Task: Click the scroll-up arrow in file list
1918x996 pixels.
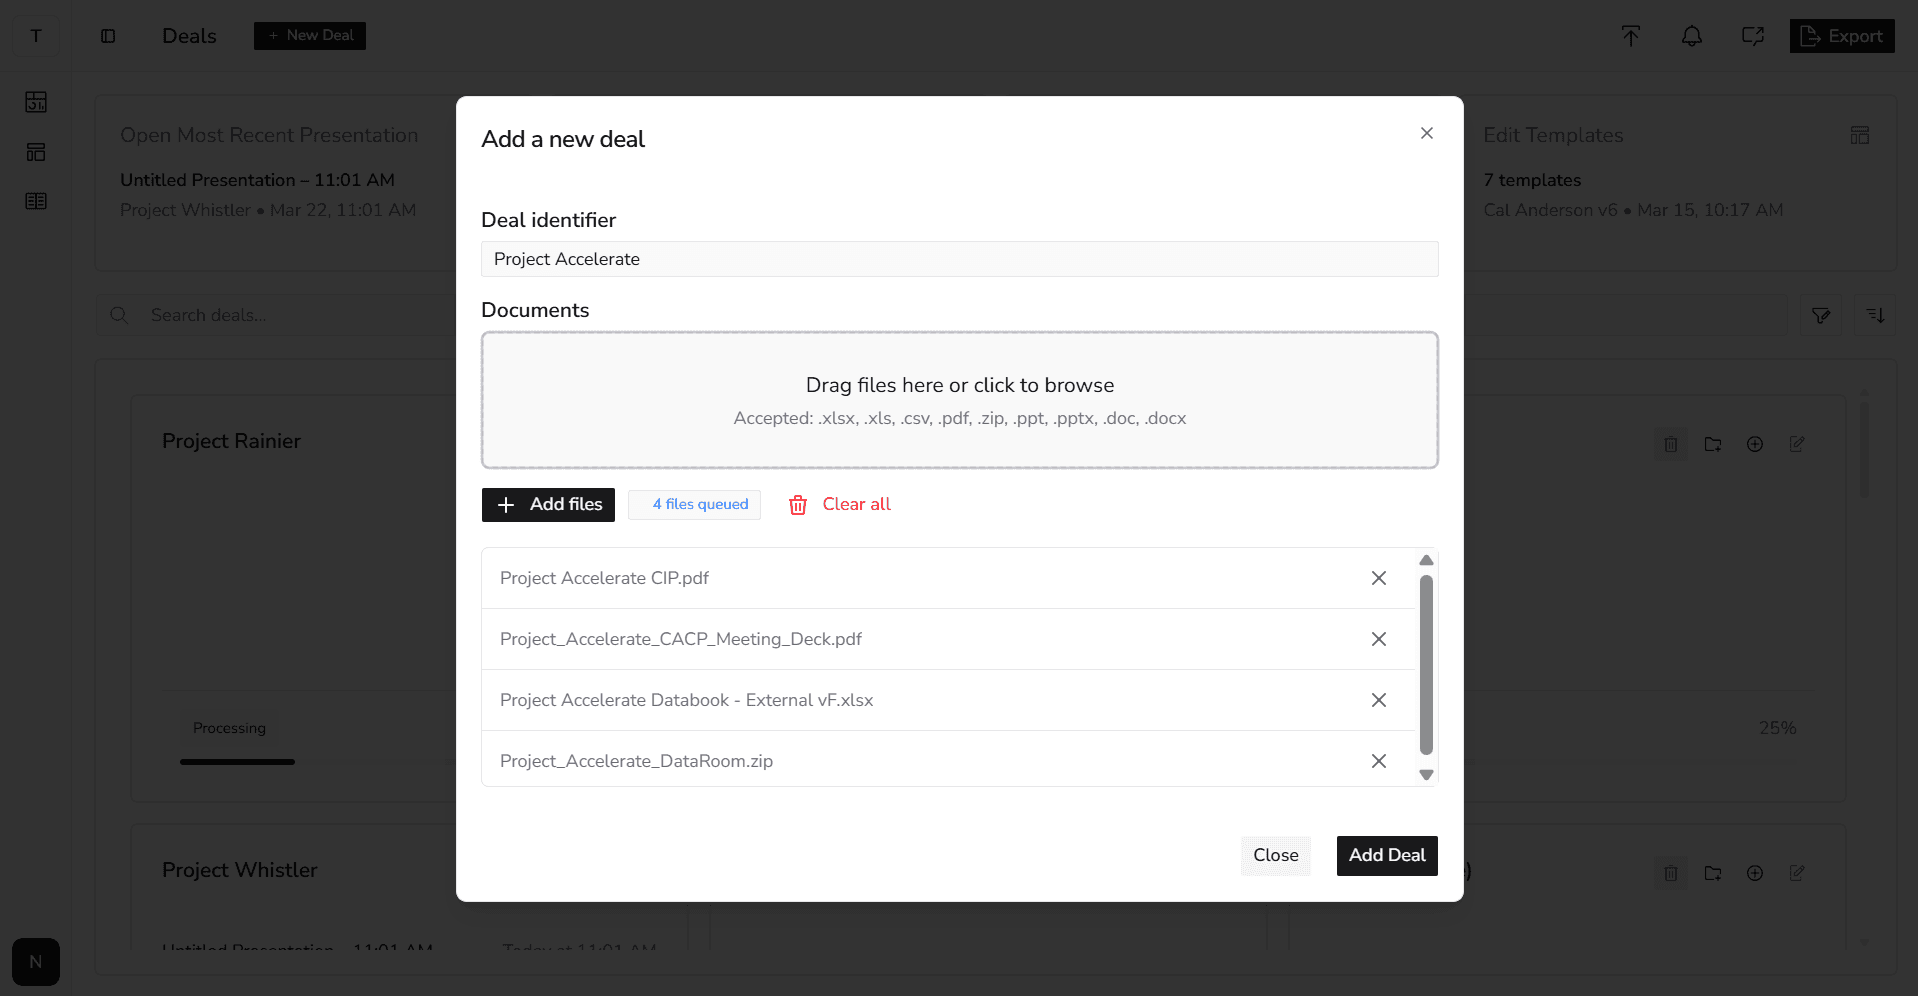Action: pyautogui.click(x=1426, y=560)
